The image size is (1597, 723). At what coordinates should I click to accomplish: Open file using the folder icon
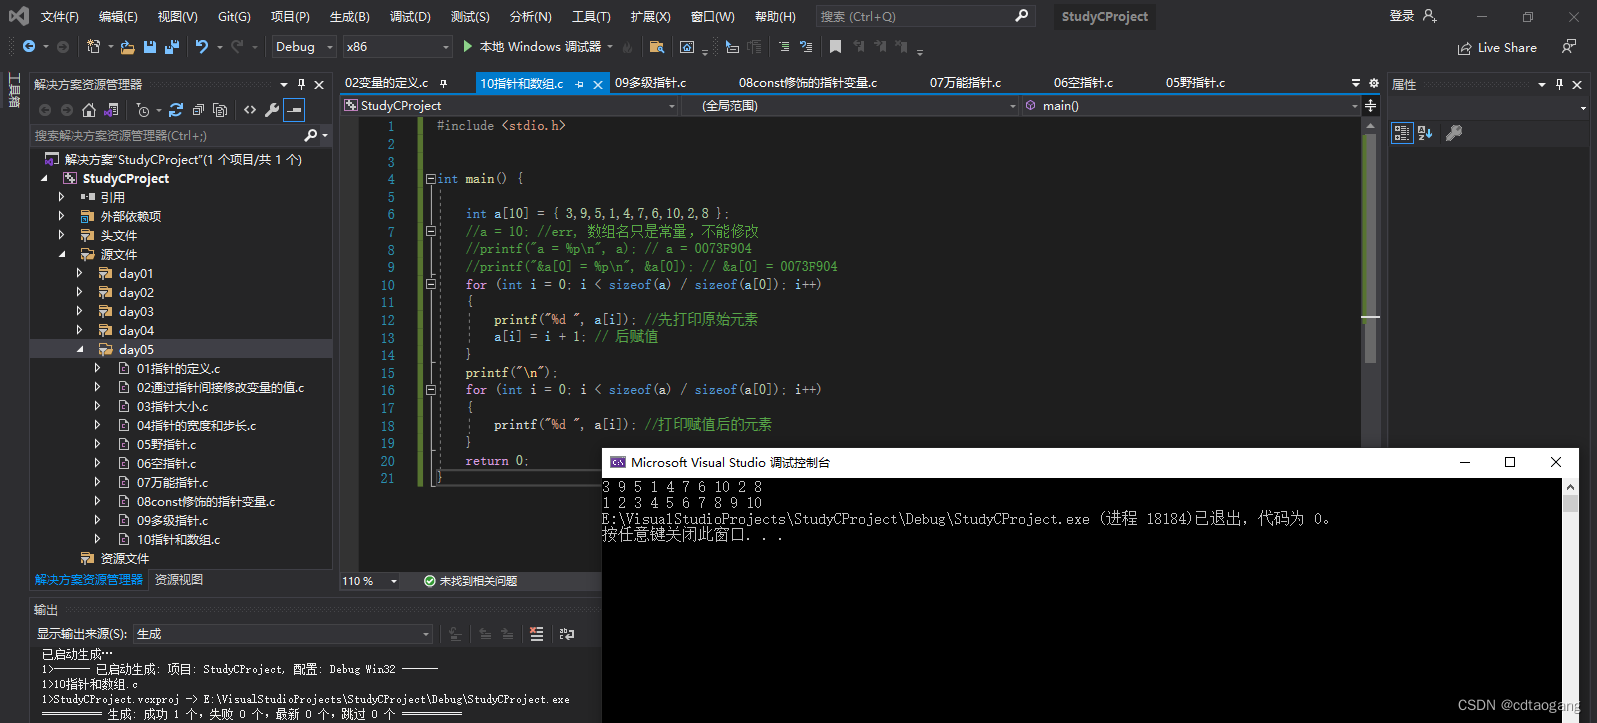[x=127, y=47]
